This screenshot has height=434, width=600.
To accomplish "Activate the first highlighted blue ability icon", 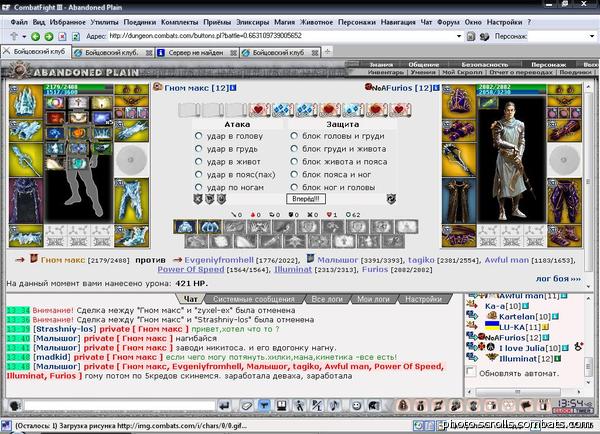I will [186, 227].
